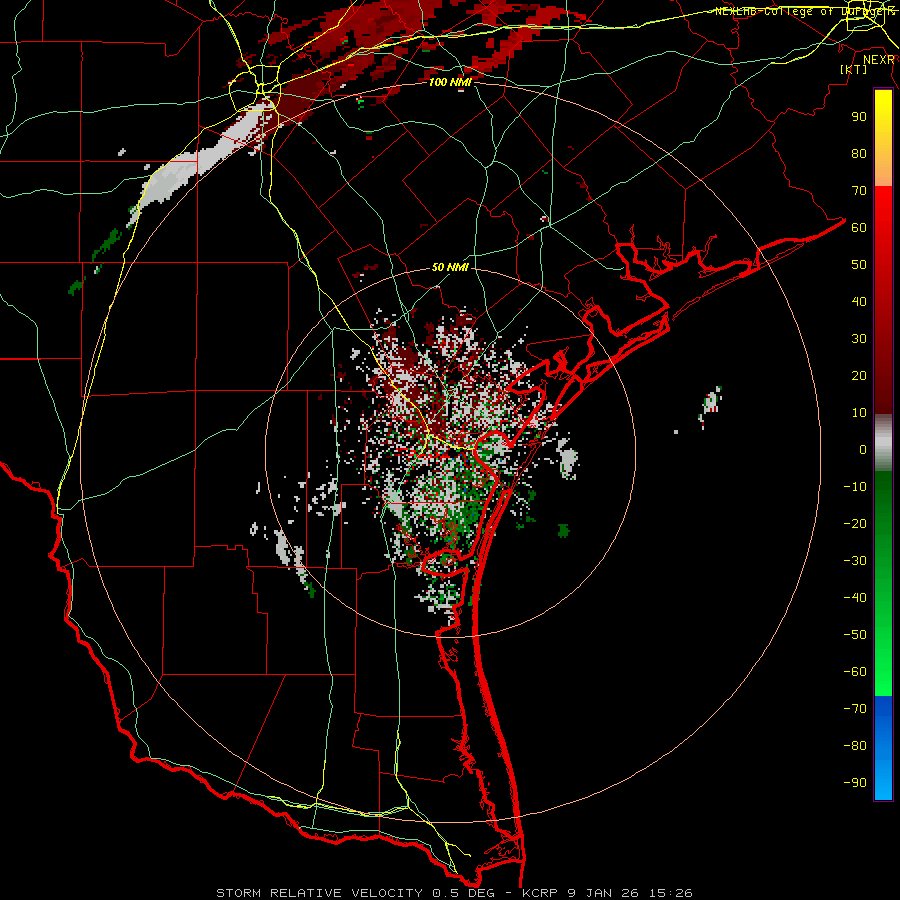Click the -90 value on velocity scale
Image resolution: width=900 pixels, height=900 pixels.
pyautogui.click(x=855, y=783)
